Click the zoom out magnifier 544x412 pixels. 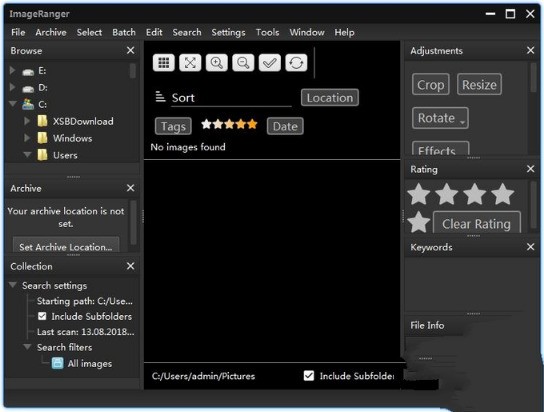pos(243,63)
